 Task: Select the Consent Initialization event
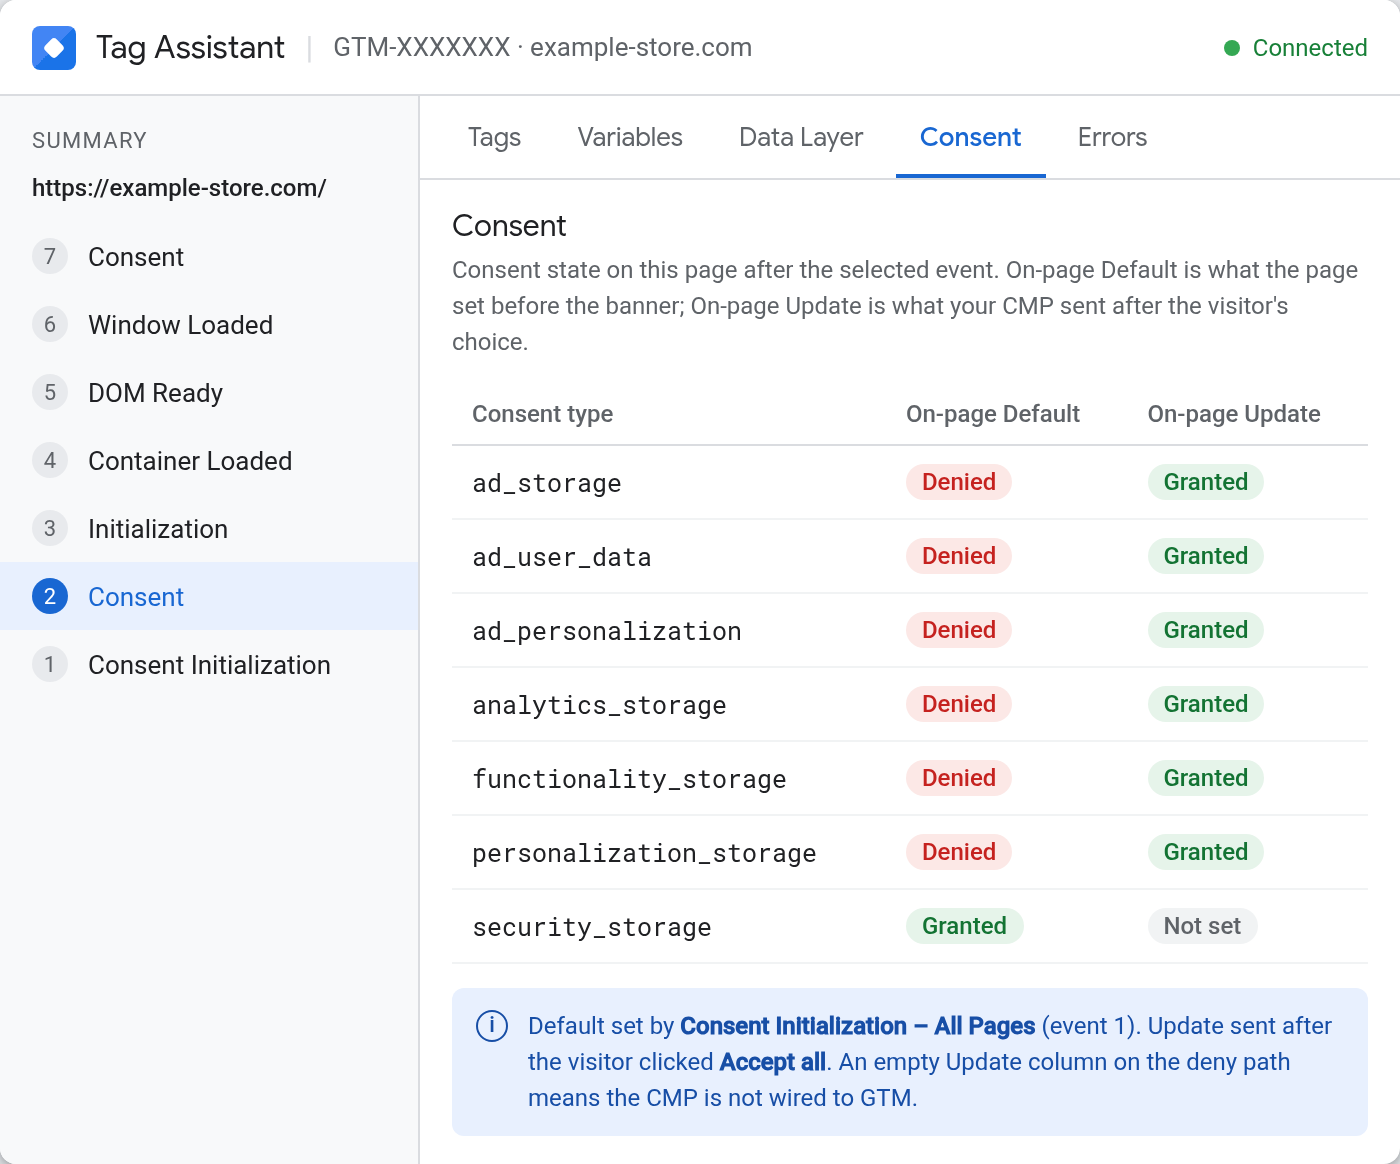[209, 664]
